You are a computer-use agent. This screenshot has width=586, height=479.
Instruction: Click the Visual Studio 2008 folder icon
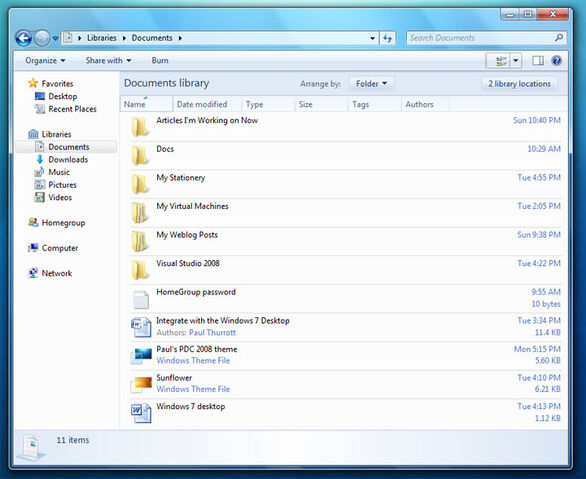click(x=140, y=270)
